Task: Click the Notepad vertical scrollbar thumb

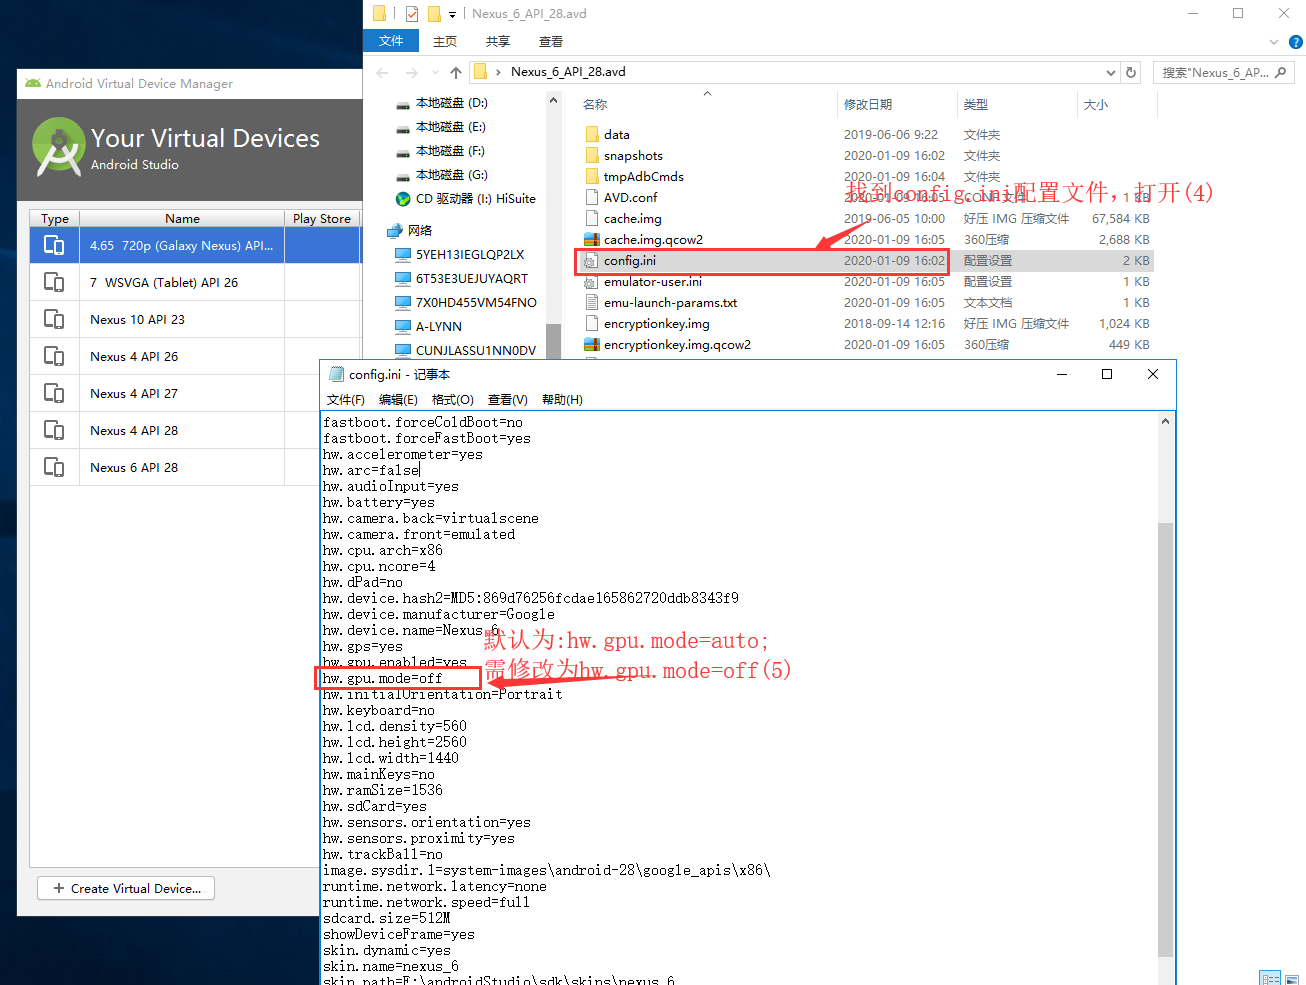Action: point(1165,738)
